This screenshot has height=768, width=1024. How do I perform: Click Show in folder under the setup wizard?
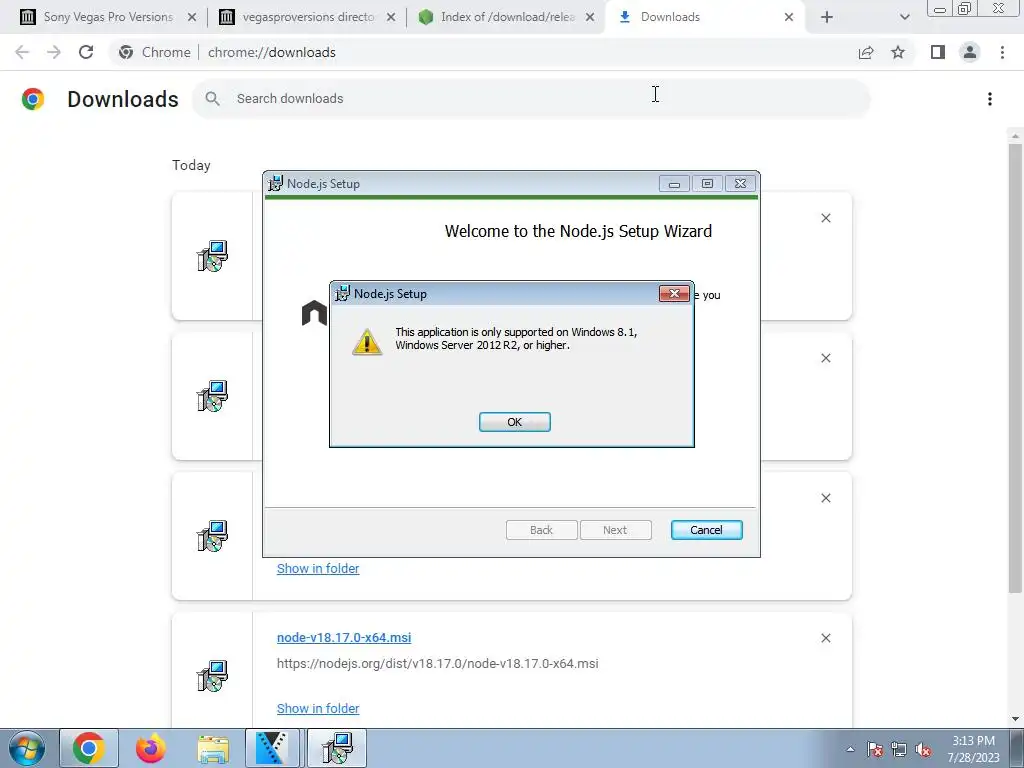tap(318, 568)
